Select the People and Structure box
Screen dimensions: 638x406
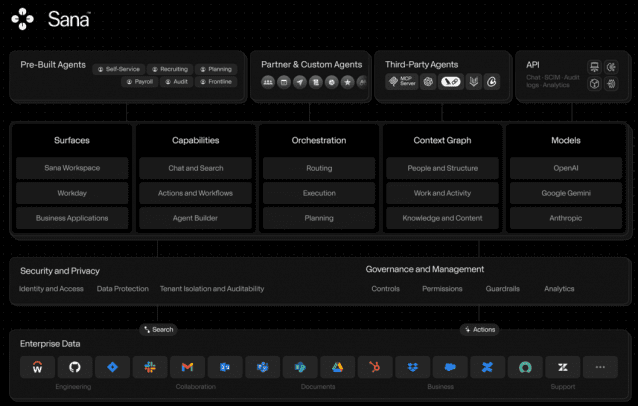(x=443, y=168)
